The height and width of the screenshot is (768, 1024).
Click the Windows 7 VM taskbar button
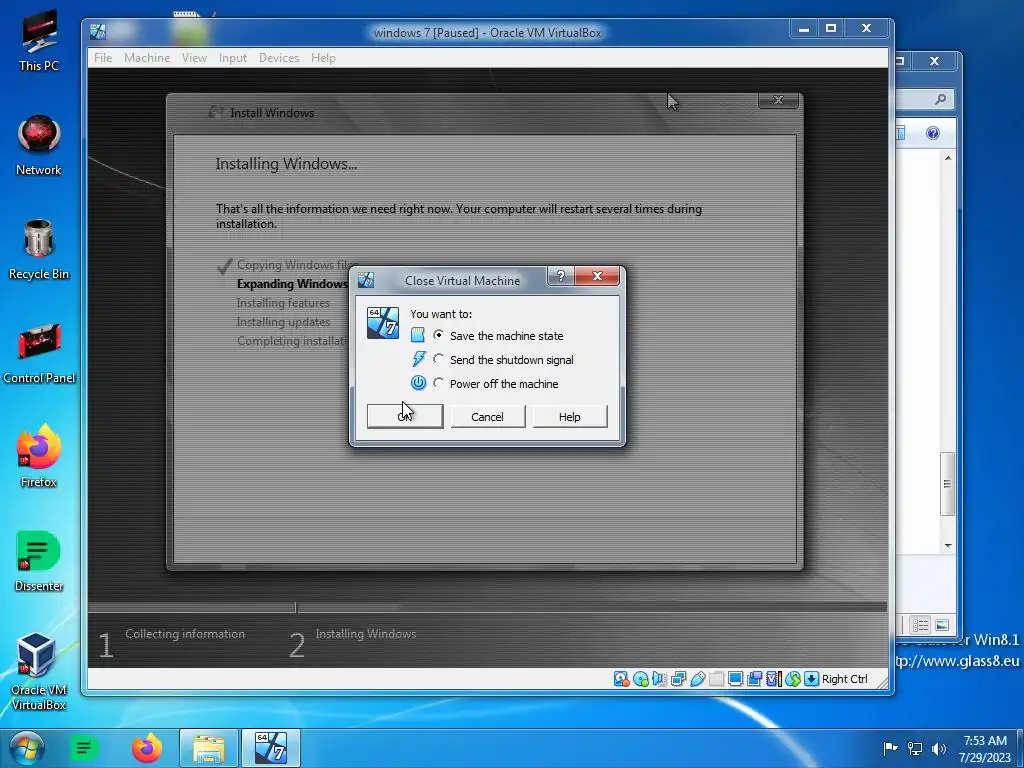coord(271,748)
